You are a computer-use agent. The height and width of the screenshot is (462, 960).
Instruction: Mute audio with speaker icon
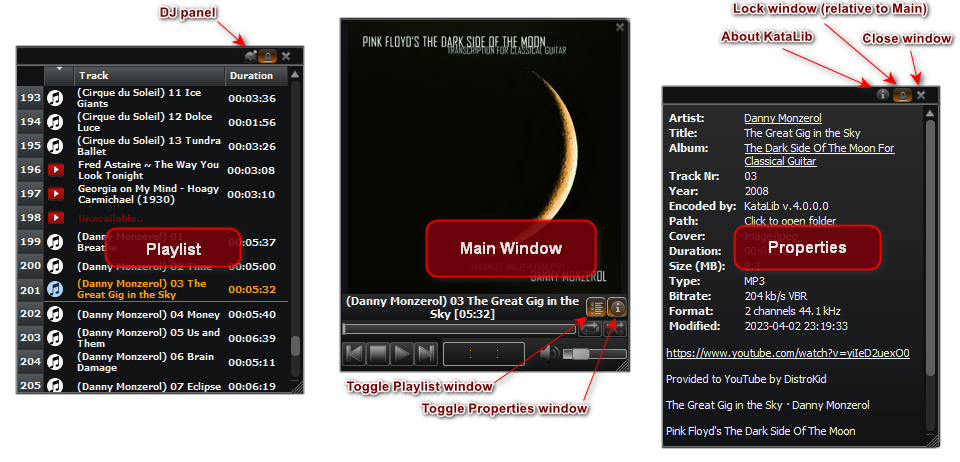549,354
